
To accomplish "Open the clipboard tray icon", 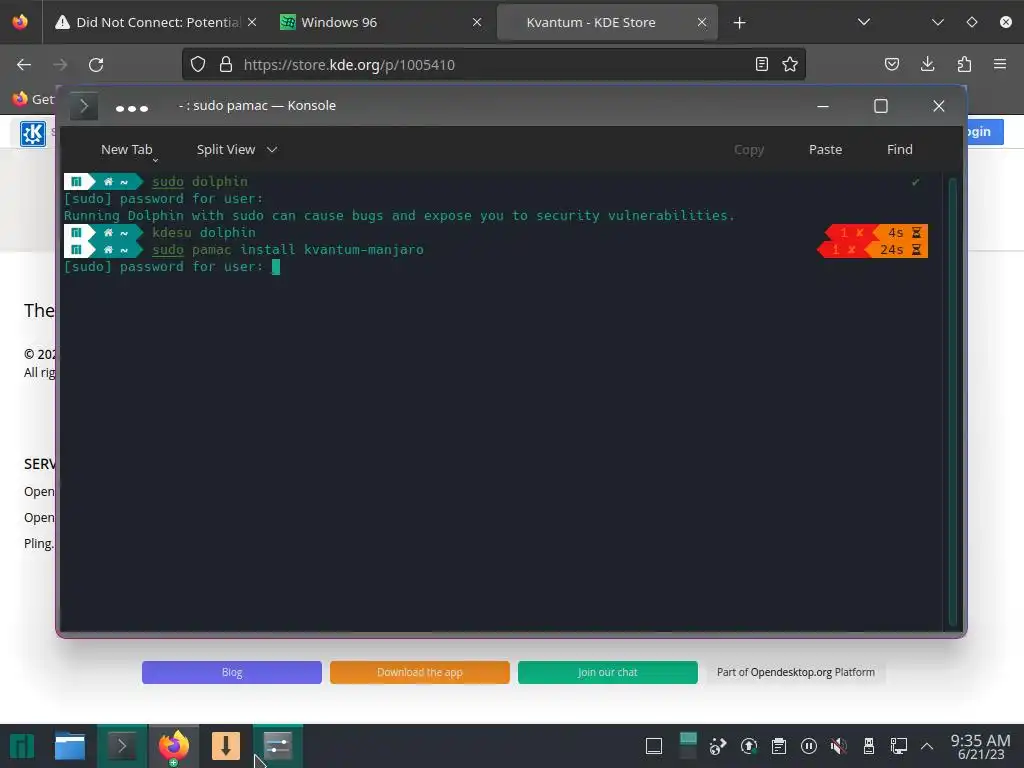I will 778,746.
